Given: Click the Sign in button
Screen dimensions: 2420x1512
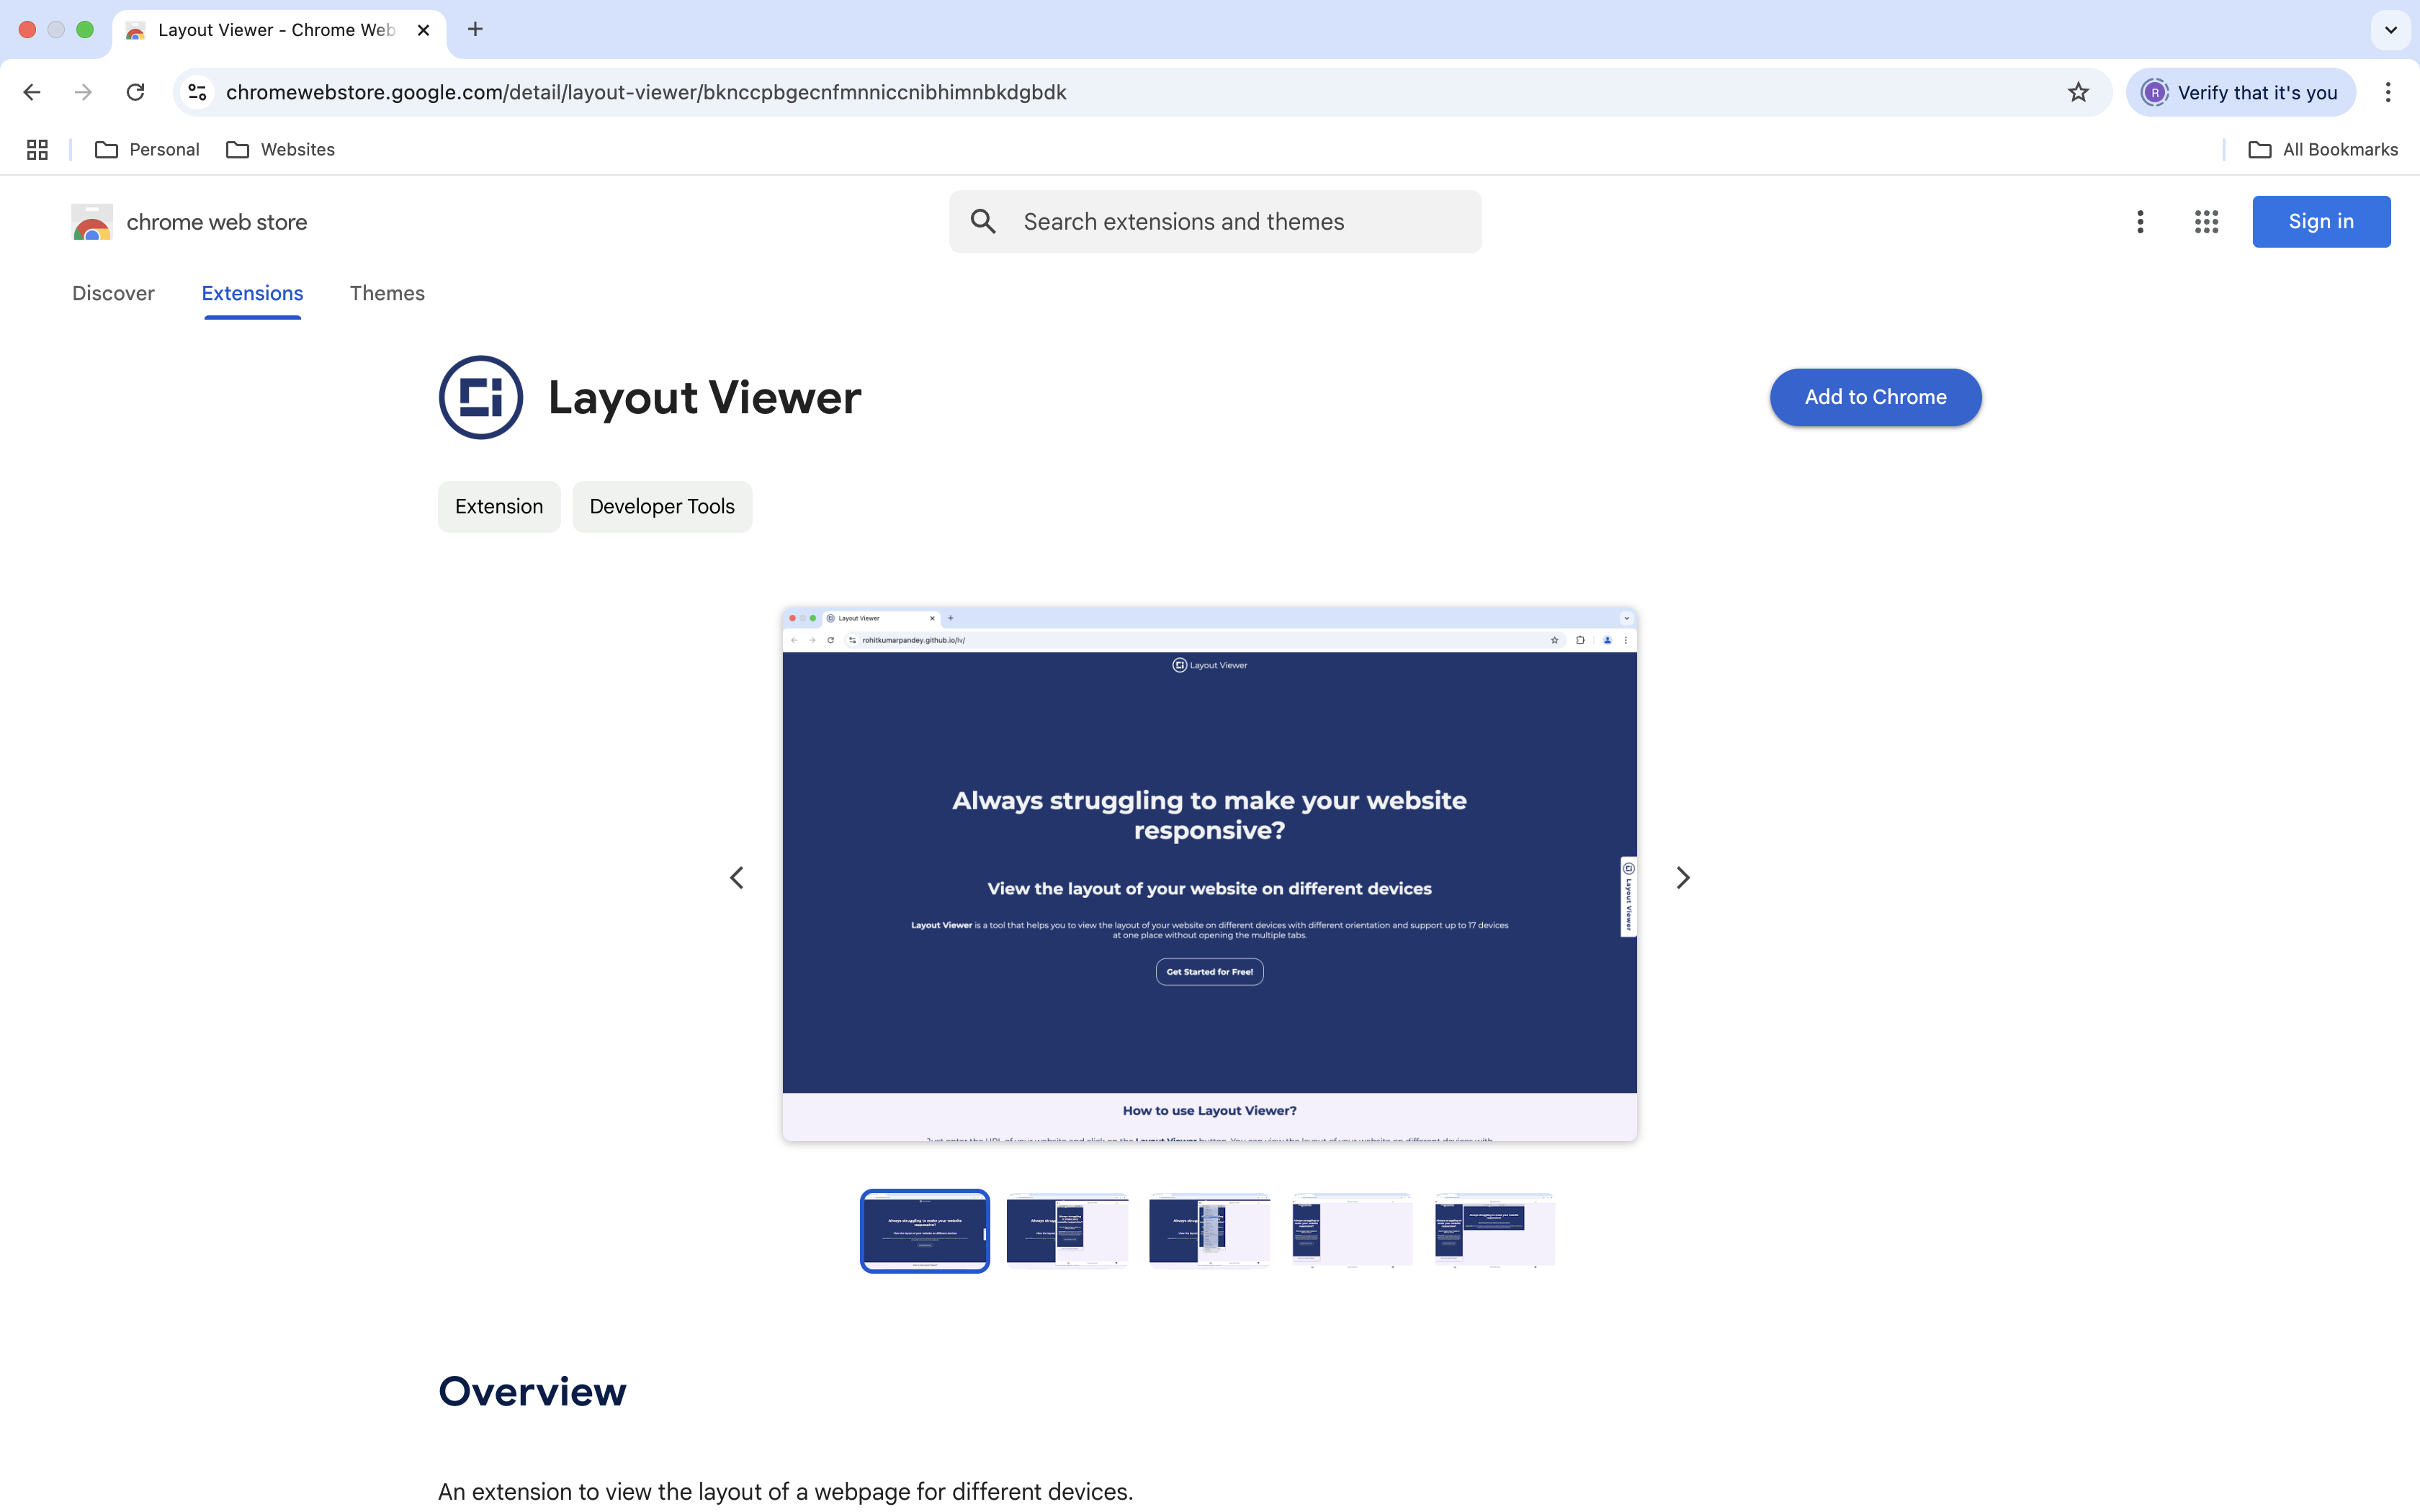Looking at the screenshot, I should (x=2321, y=222).
